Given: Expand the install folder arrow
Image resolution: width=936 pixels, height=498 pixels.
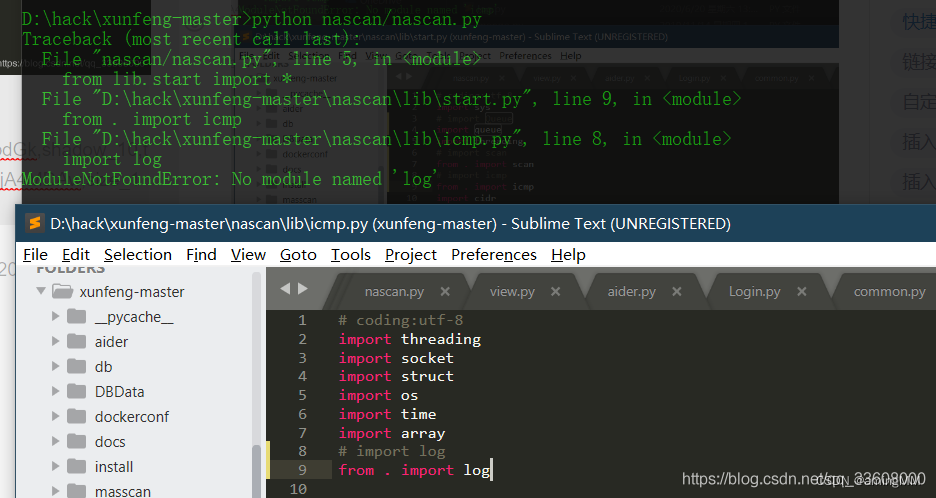Looking at the screenshot, I should tap(56, 466).
